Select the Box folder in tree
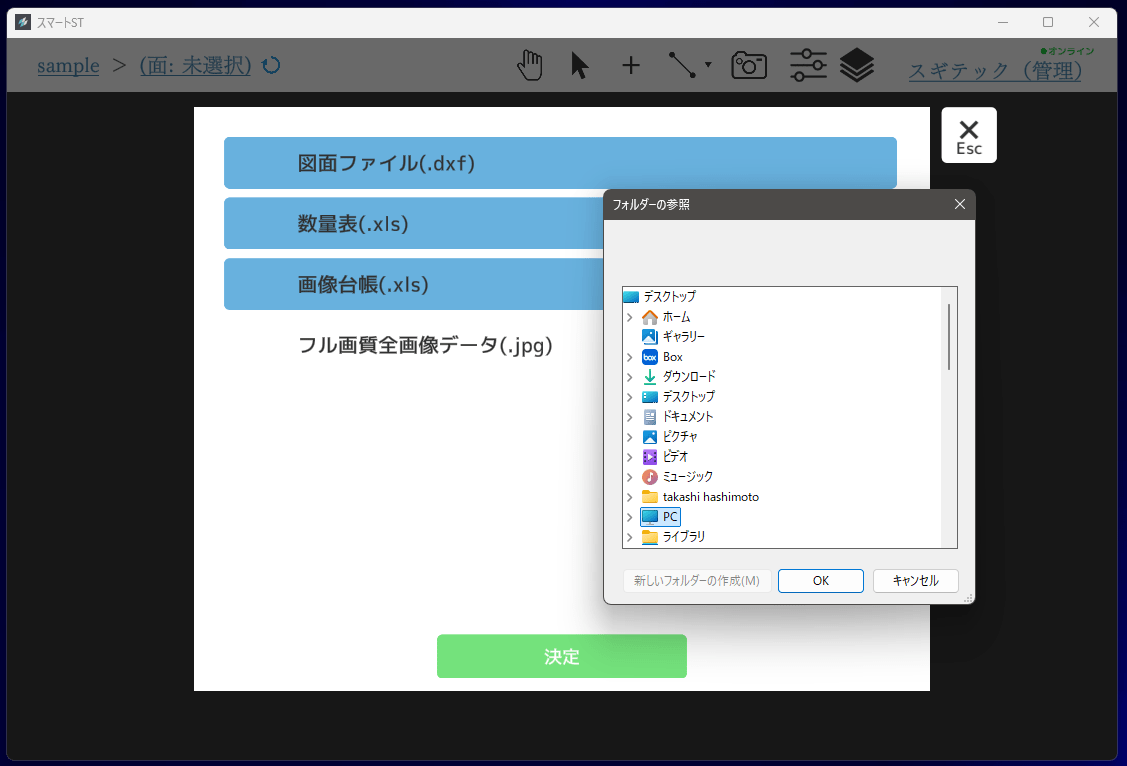This screenshot has height=766, width=1127. (x=672, y=357)
